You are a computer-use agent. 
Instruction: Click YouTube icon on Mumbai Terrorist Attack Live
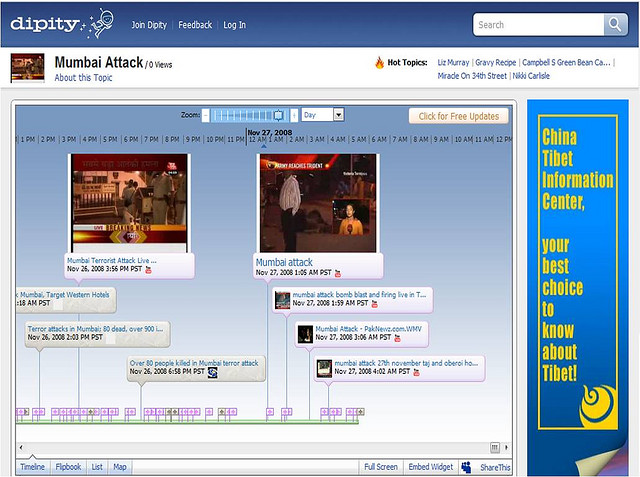149,269
